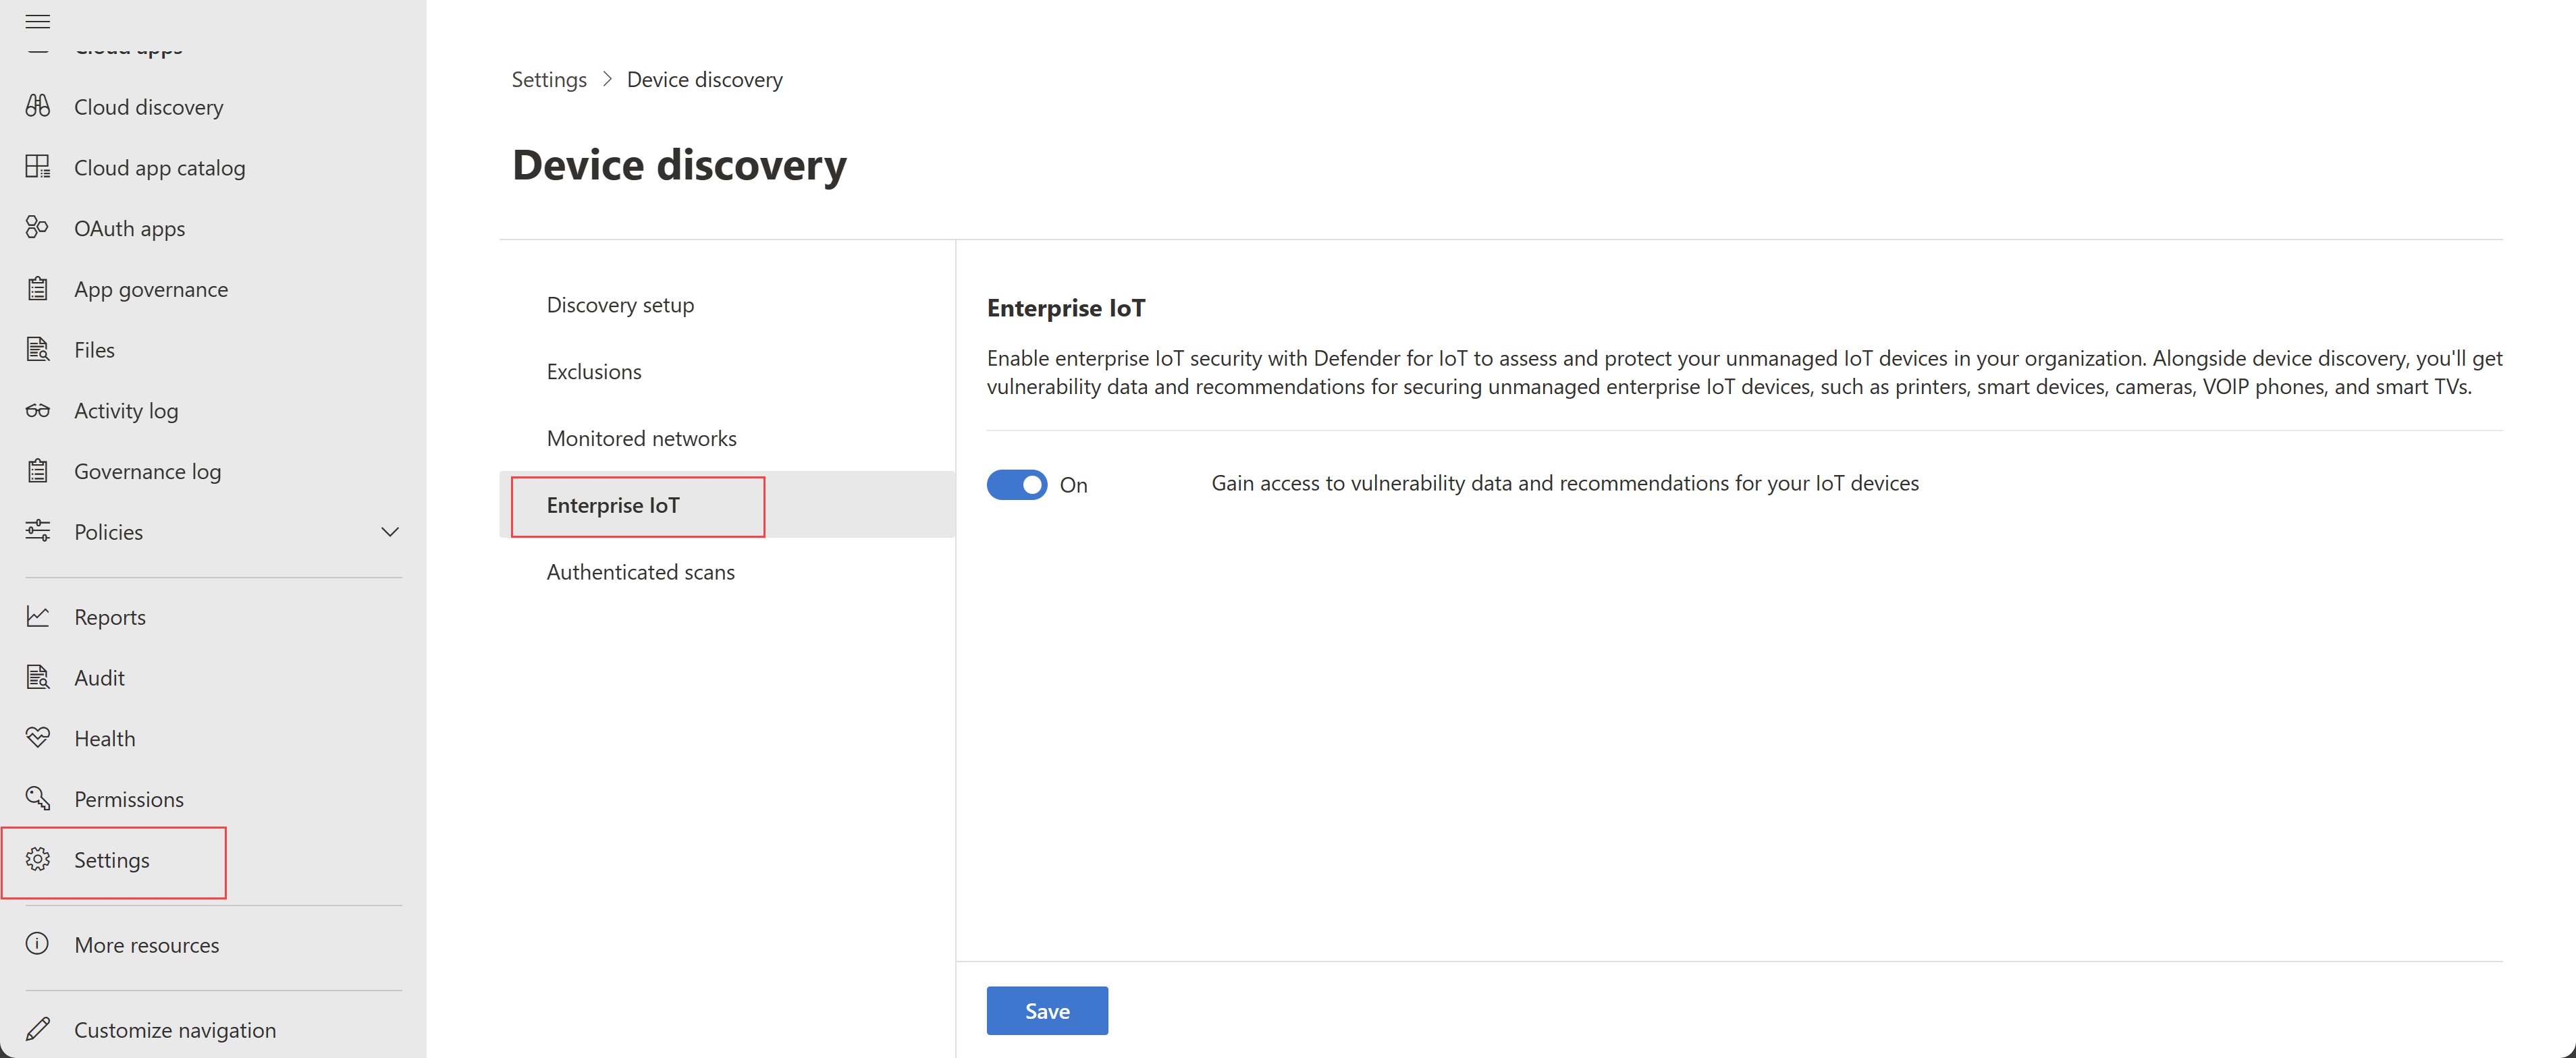Viewport: 2576px width, 1058px height.
Task: Click the App governance icon
Action: tap(41, 287)
